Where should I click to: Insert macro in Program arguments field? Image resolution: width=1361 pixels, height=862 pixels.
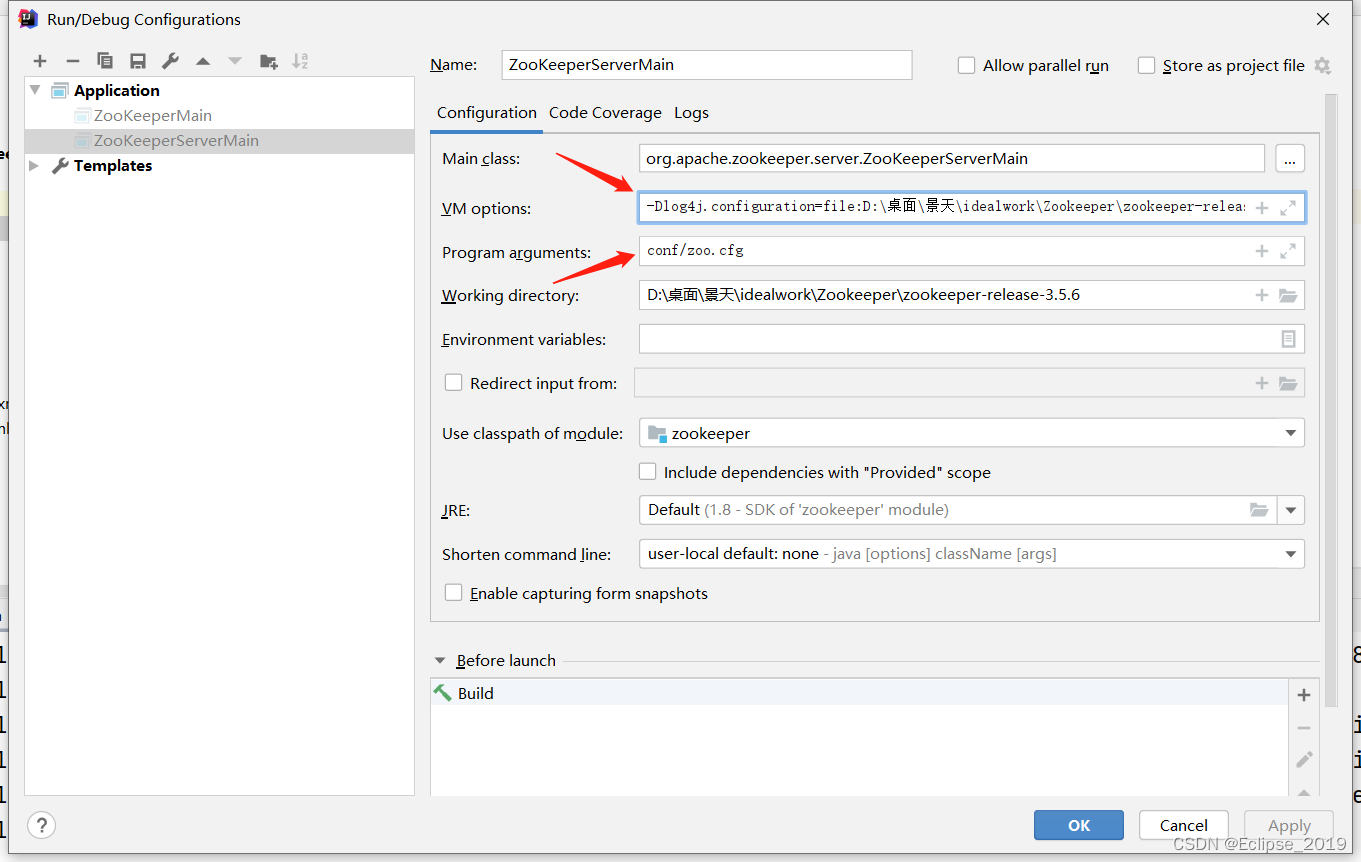coord(1262,252)
